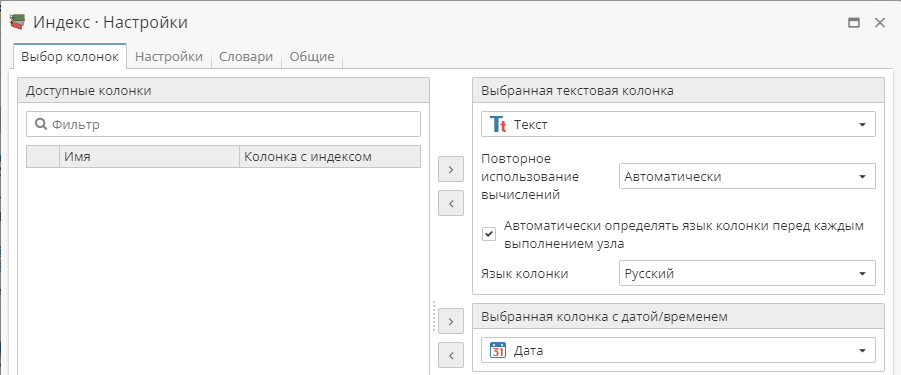Close the Индекс settings window
901x375 pixels.
pyautogui.click(x=880, y=23)
